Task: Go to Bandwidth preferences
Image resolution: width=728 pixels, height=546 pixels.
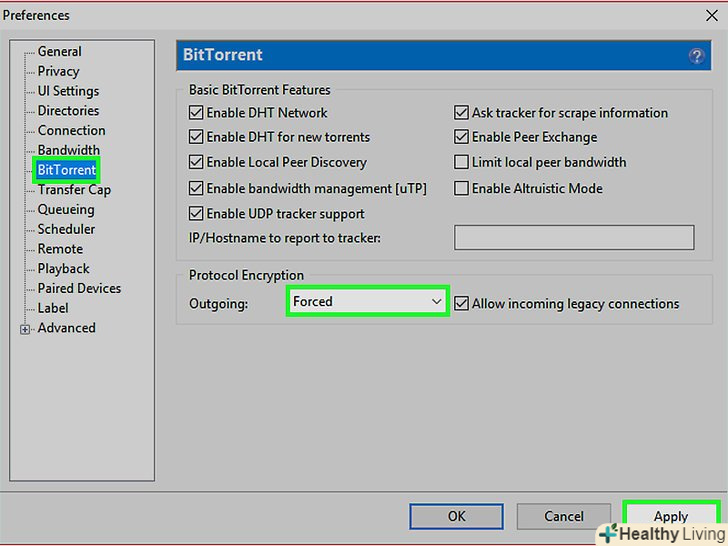Action: (69, 150)
